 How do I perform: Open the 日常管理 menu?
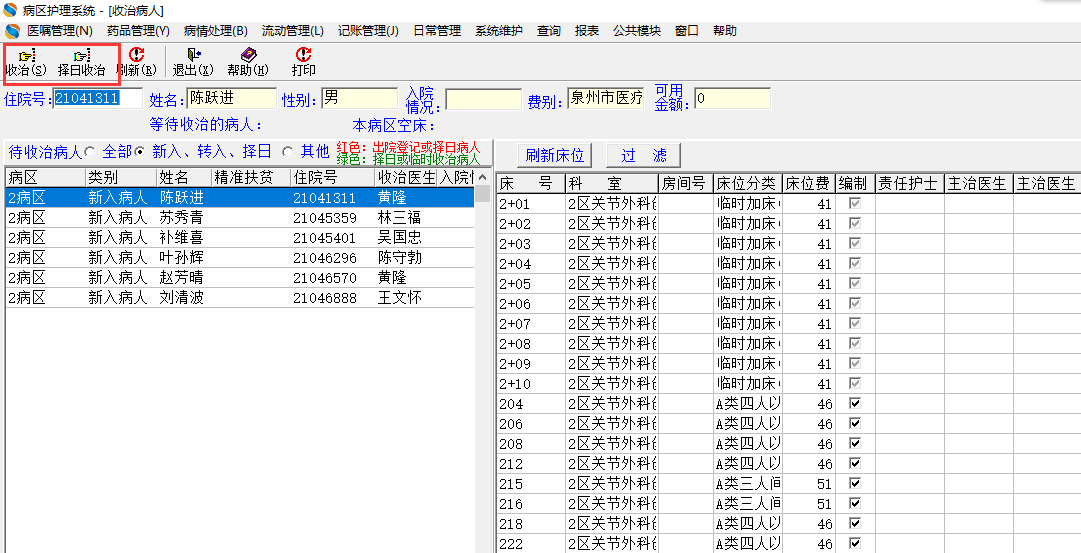[437, 31]
